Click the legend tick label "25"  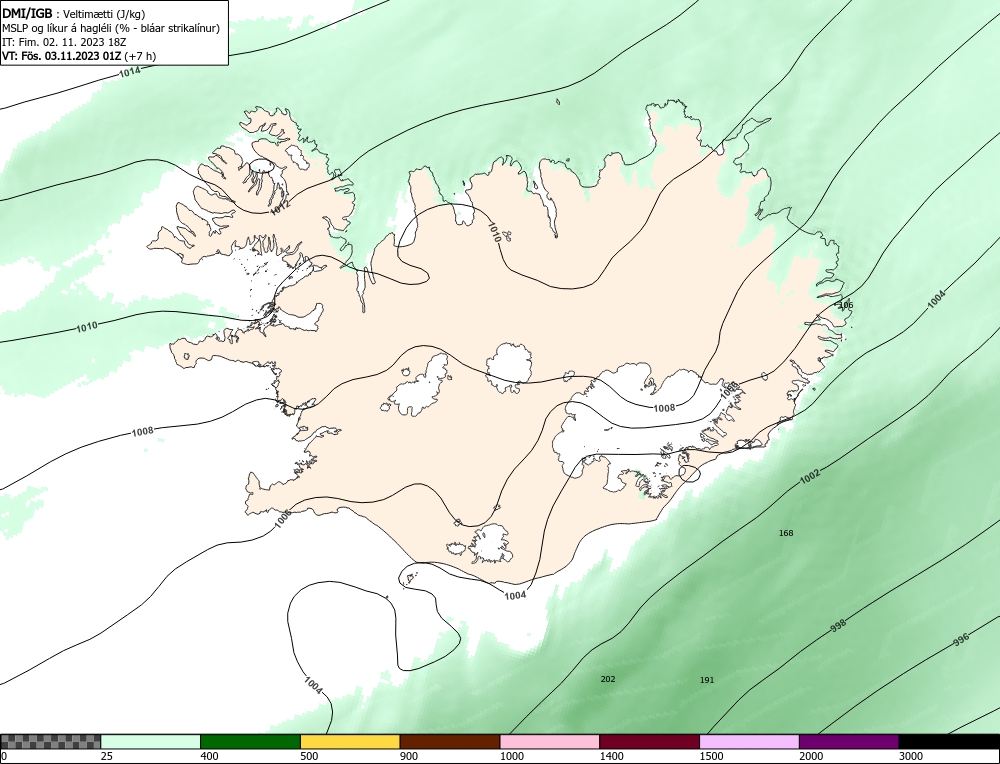coord(107,756)
